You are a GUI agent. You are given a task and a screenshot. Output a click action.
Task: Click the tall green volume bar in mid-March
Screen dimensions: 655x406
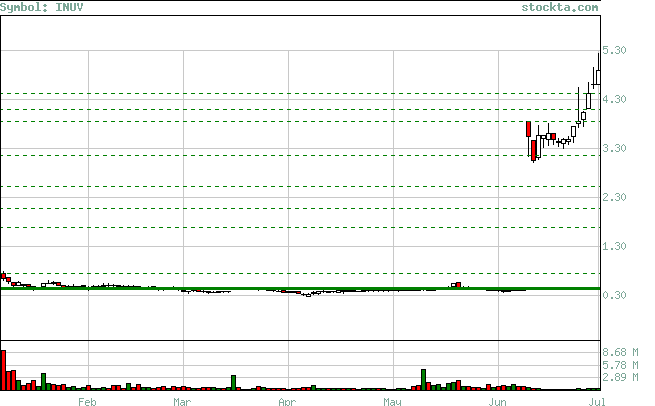point(234,383)
